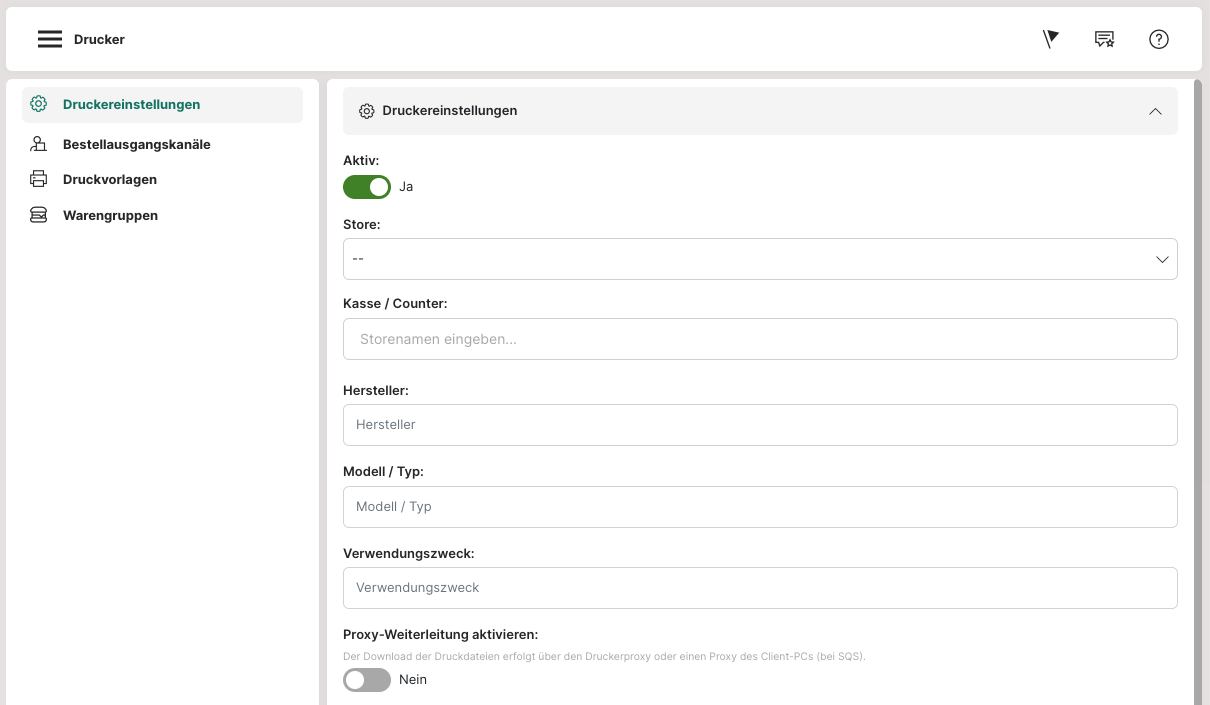Open the Store dropdown
Screen dimensions: 1210x705
[760, 259]
